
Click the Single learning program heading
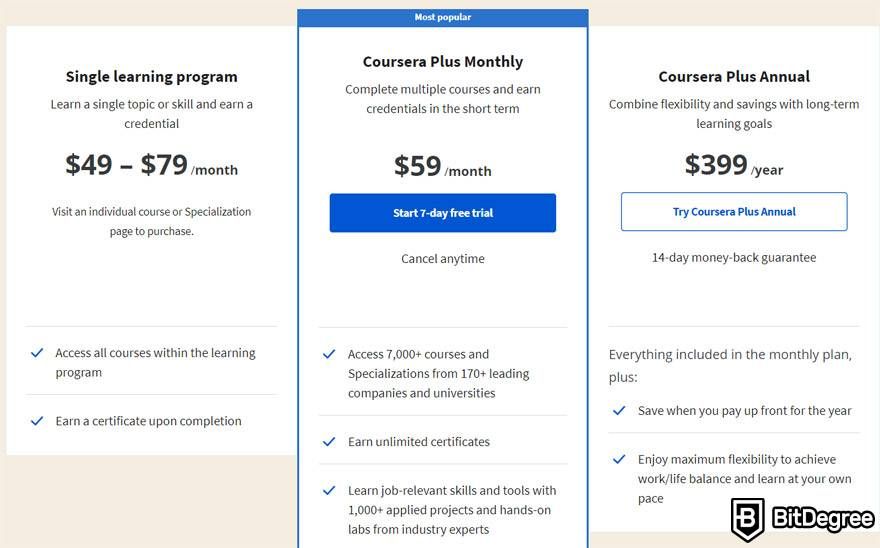[152, 77]
